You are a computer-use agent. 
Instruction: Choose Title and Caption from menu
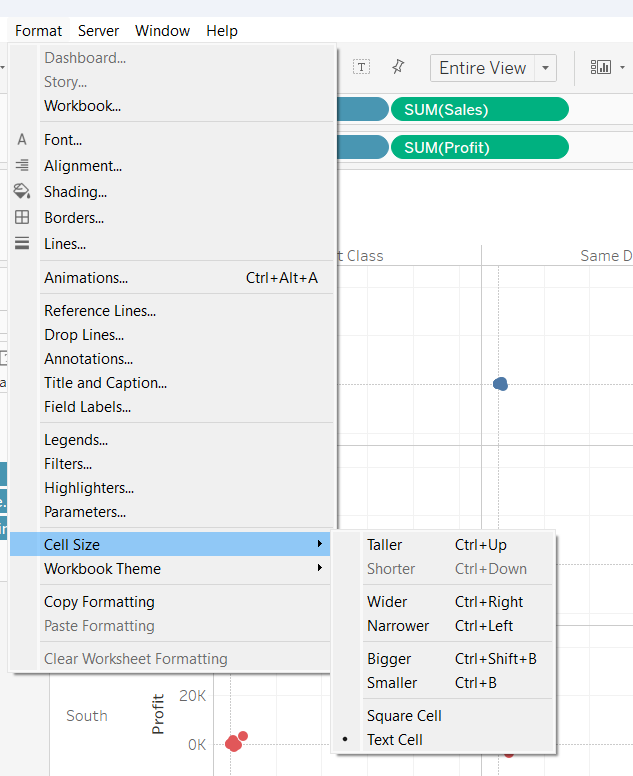(105, 383)
